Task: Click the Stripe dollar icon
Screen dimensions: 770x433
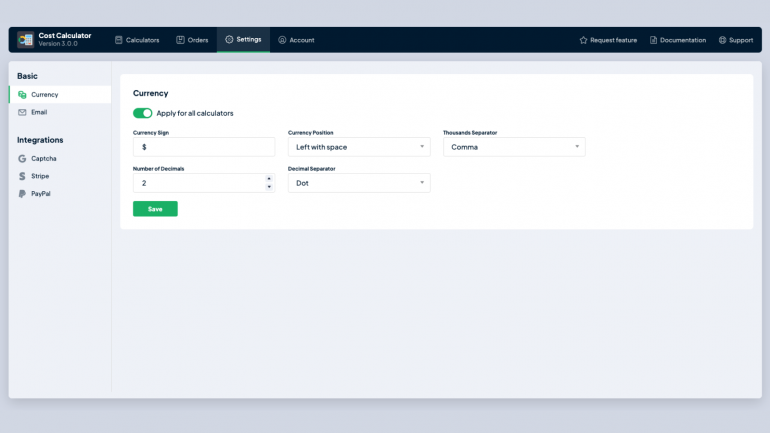Action: tap(22, 176)
